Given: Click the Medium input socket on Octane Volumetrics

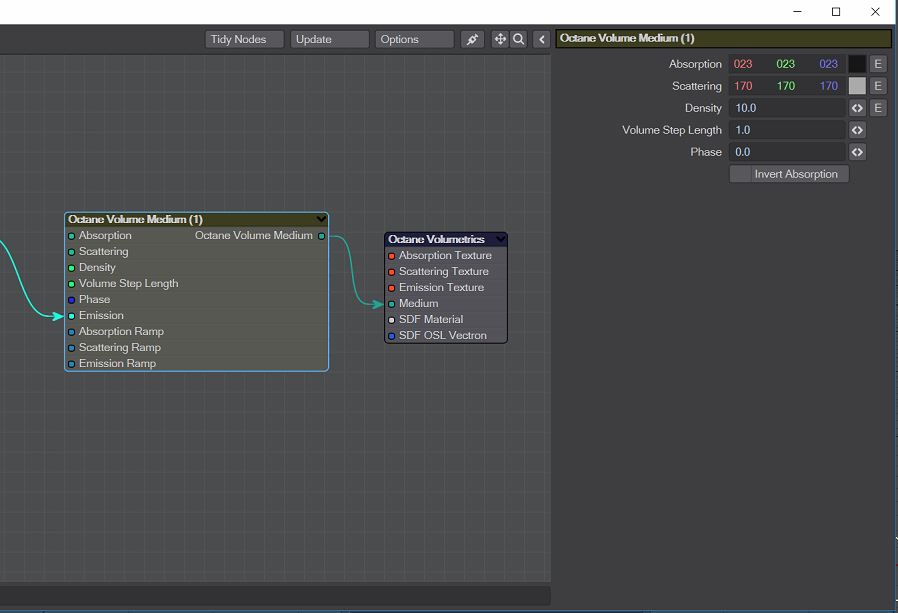Looking at the screenshot, I should click(x=392, y=304).
